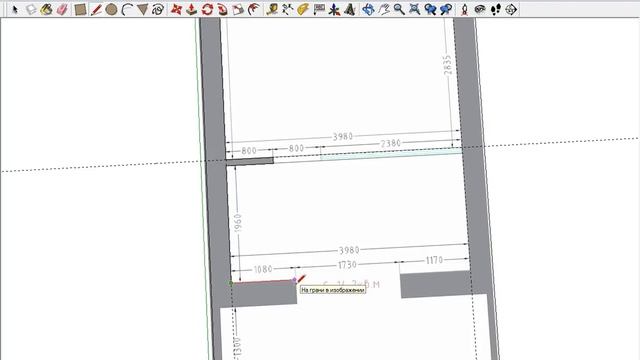Pick the red Offset tool
Viewport: 640px width, 360px height.
point(254,9)
